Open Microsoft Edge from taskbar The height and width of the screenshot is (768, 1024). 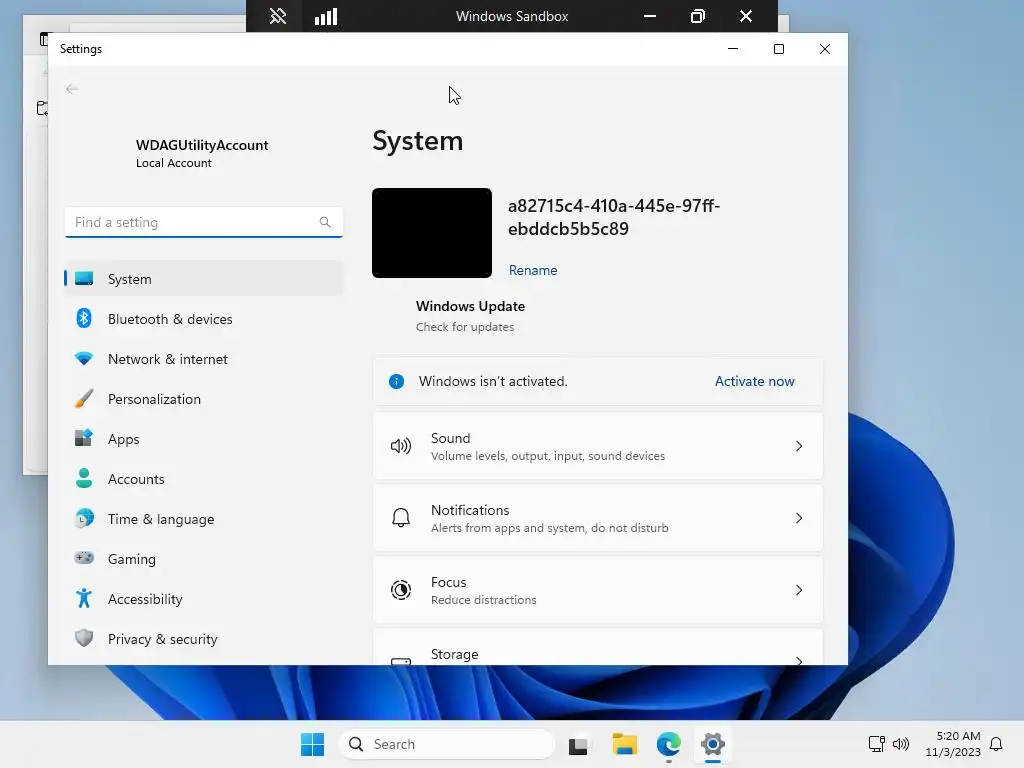[x=669, y=744]
